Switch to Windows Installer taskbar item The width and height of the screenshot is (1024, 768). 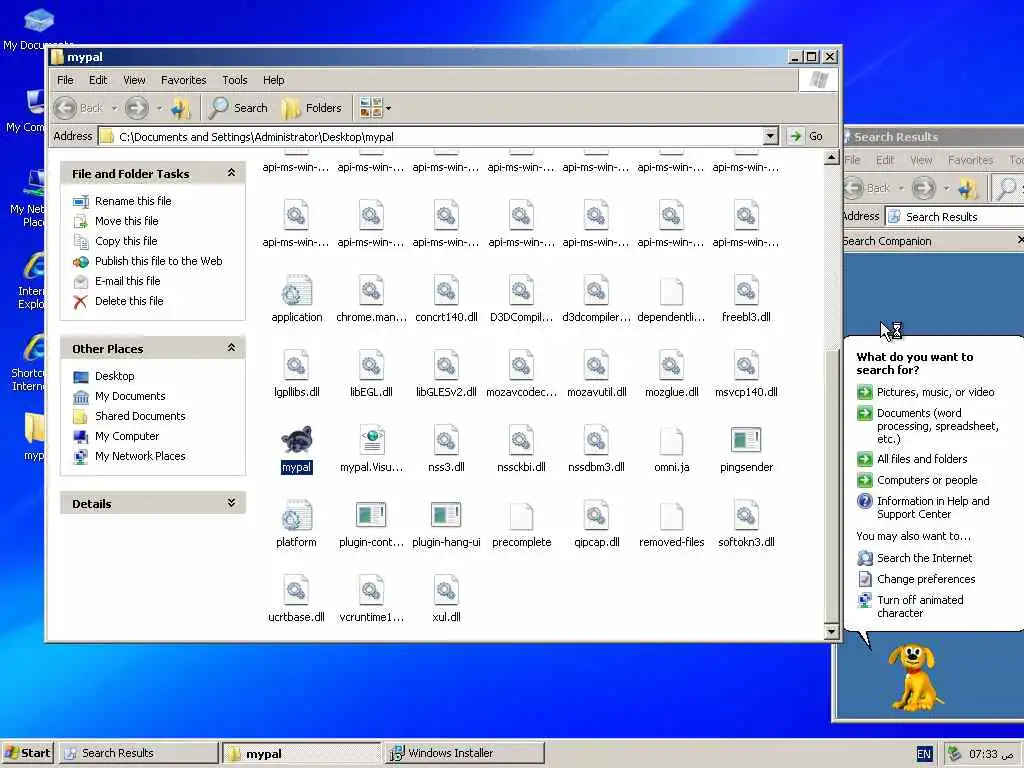(464, 753)
